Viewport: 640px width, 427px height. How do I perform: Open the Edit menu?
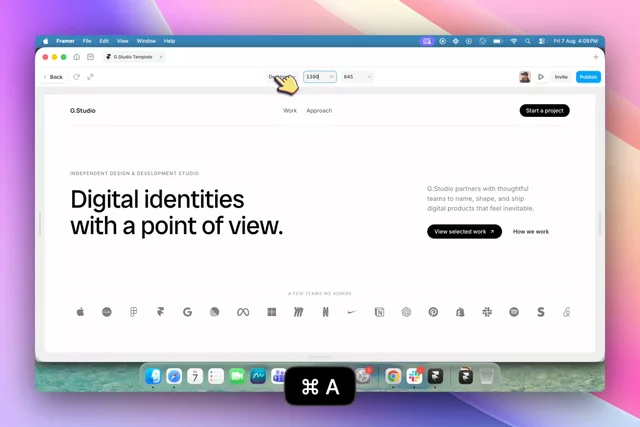(104, 41)
